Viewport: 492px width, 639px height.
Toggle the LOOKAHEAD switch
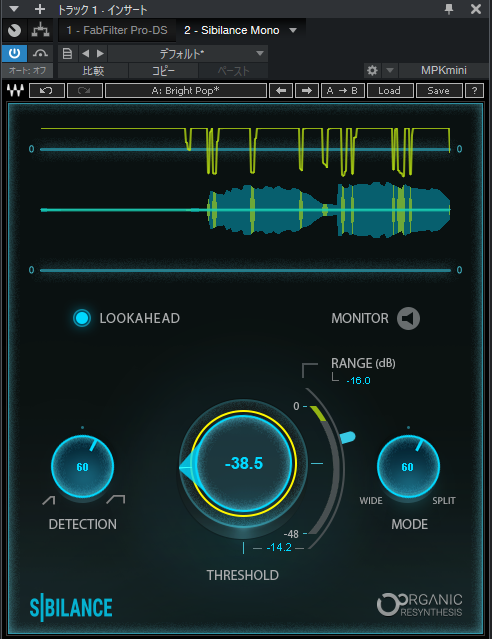[x=82, y=318]
